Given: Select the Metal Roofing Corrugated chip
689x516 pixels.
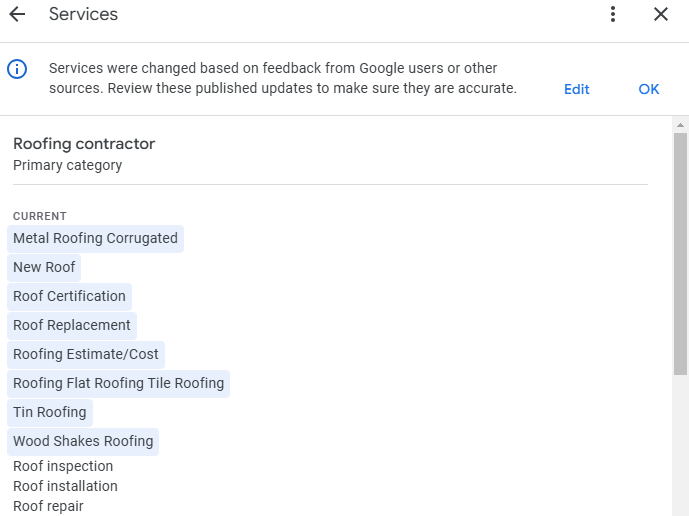Looking at the screenshot, I should click(95, 239).
